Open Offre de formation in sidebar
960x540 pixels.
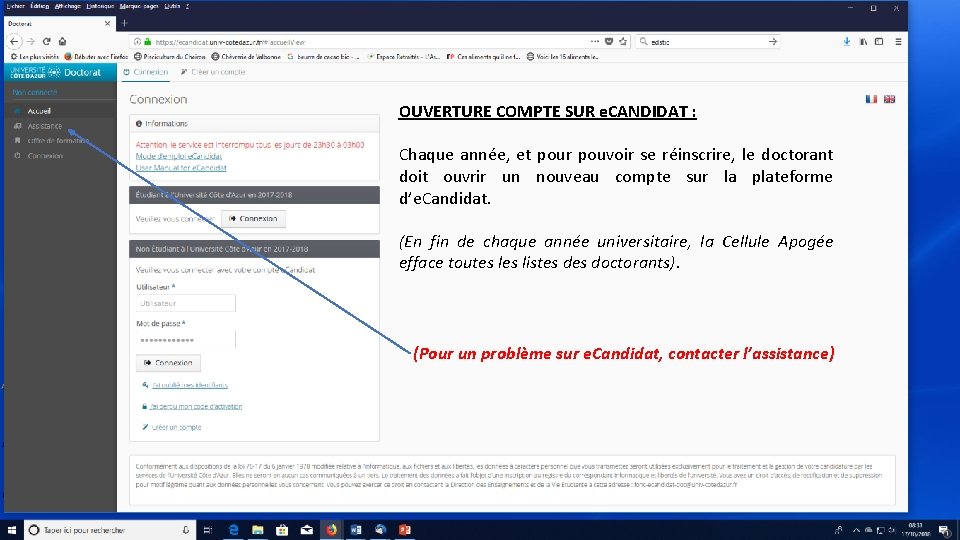[60, 141]
